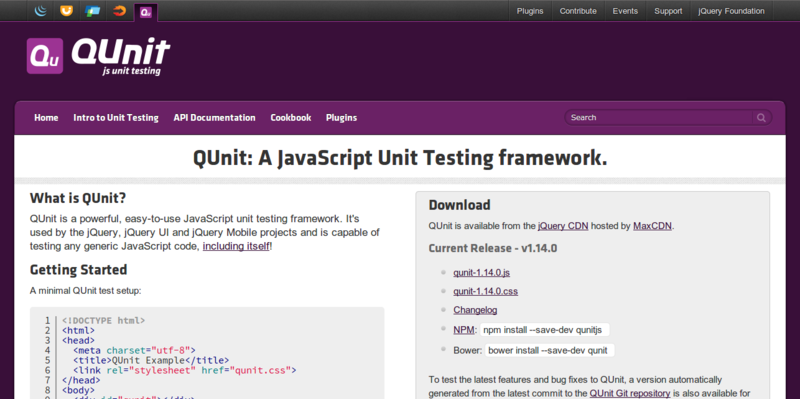
Task: Open the NPM link
Action: pos(464,330)
